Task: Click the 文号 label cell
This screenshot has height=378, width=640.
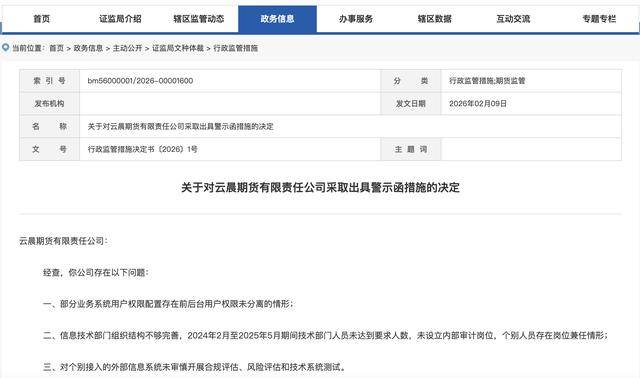Action: (x=49, y=149)
